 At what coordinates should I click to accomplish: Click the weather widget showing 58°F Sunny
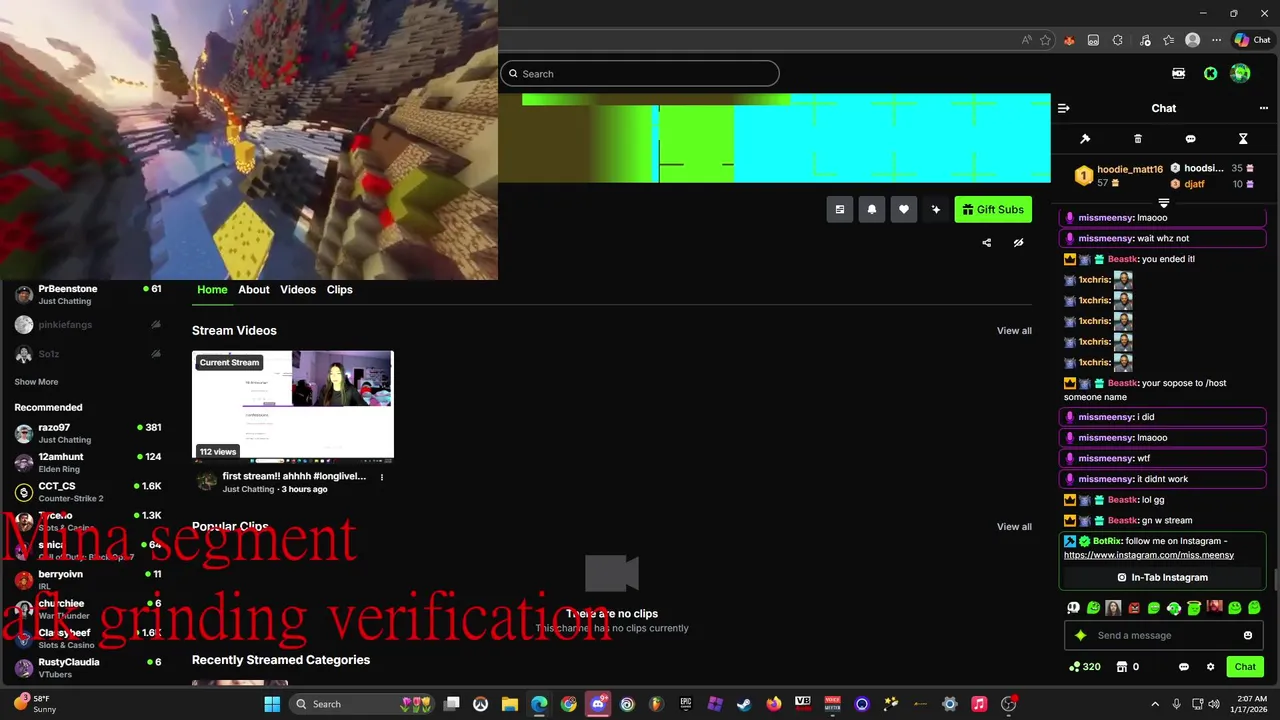tap(35, 703)
